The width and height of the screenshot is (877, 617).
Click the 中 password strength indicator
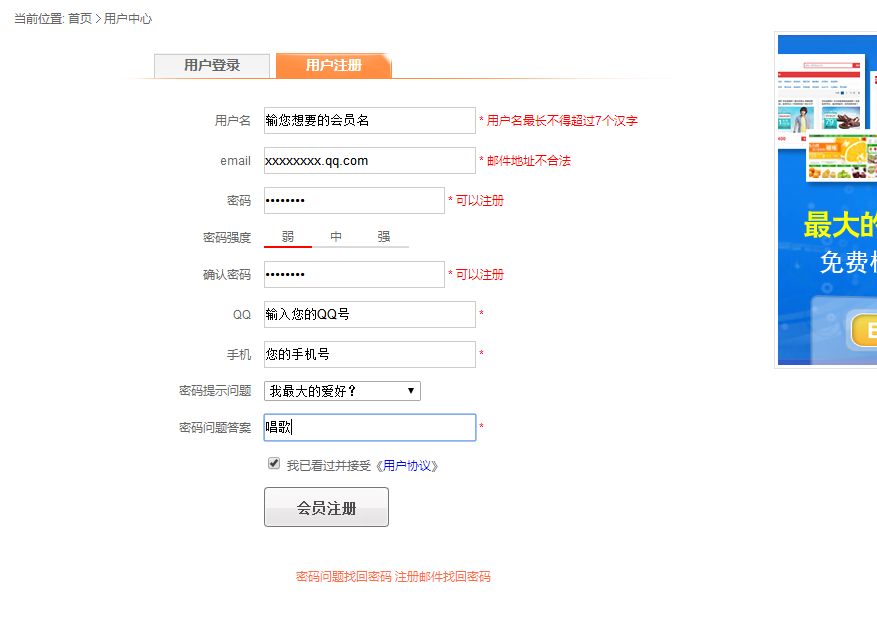click(x=336, y=237)
